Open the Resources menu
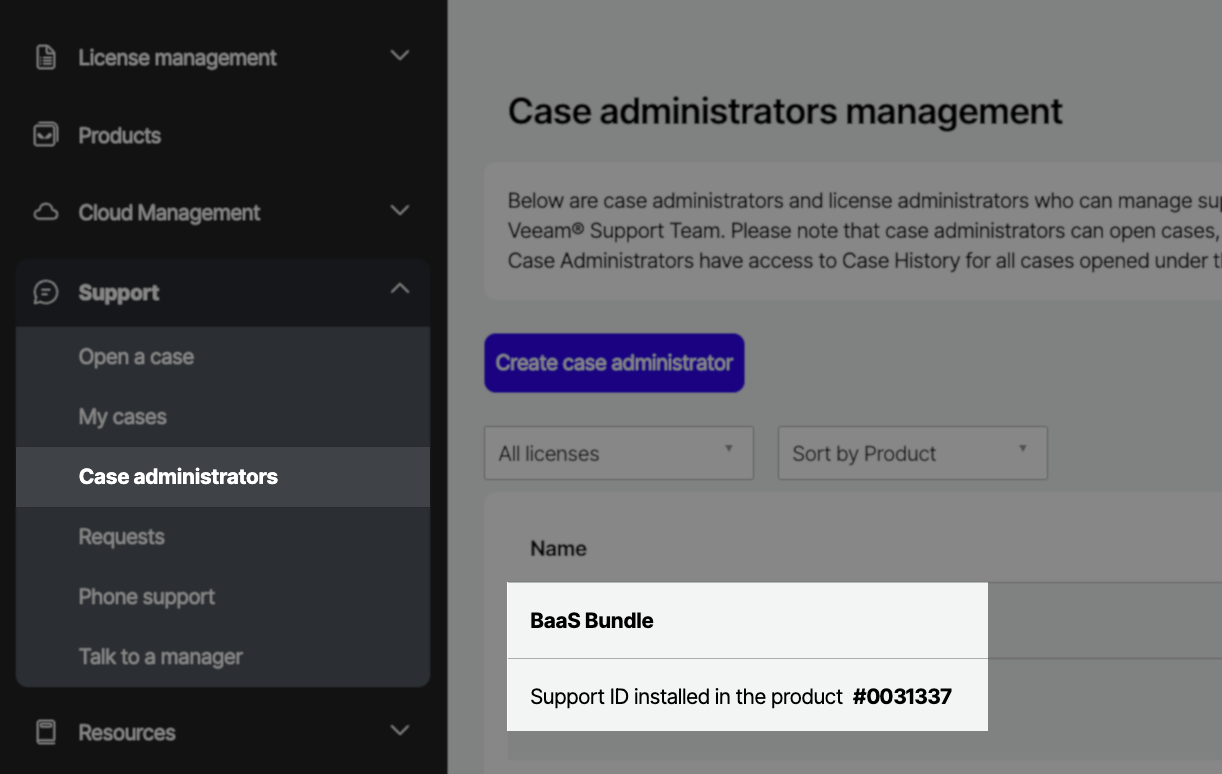Viewport: 1222px width, 774px height. point(127,733)
